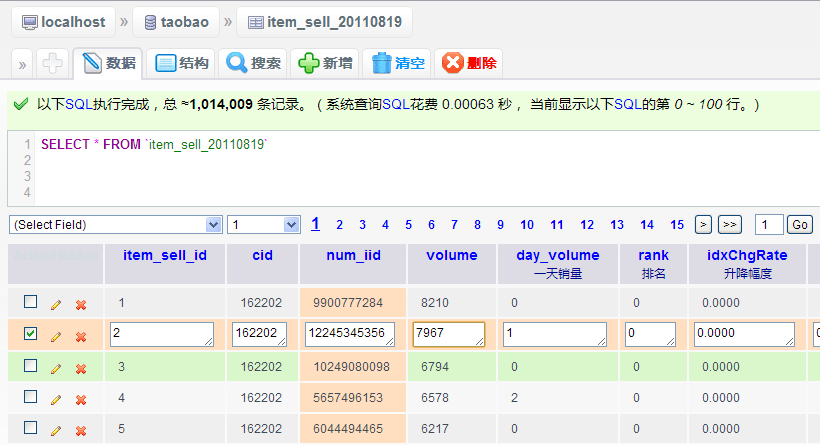The image size is (820, 445).
Task: Click the red delete icon for row 4
Action: coord(81,399)
